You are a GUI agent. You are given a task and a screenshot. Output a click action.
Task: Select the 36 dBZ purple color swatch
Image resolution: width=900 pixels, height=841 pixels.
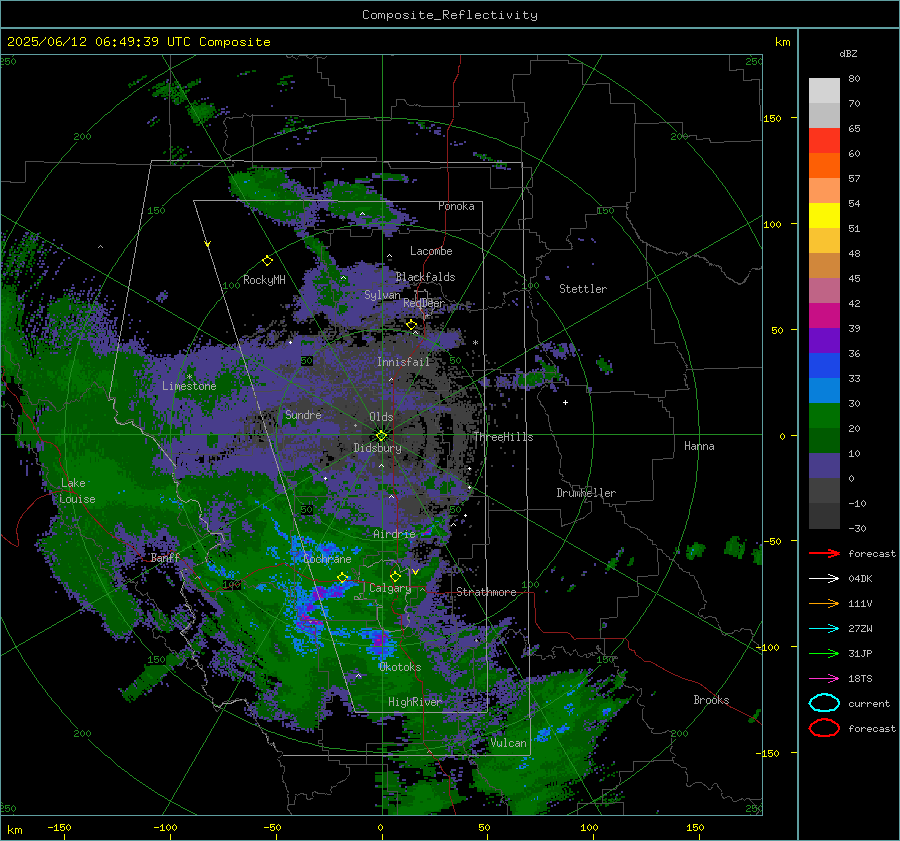point(824,340)
